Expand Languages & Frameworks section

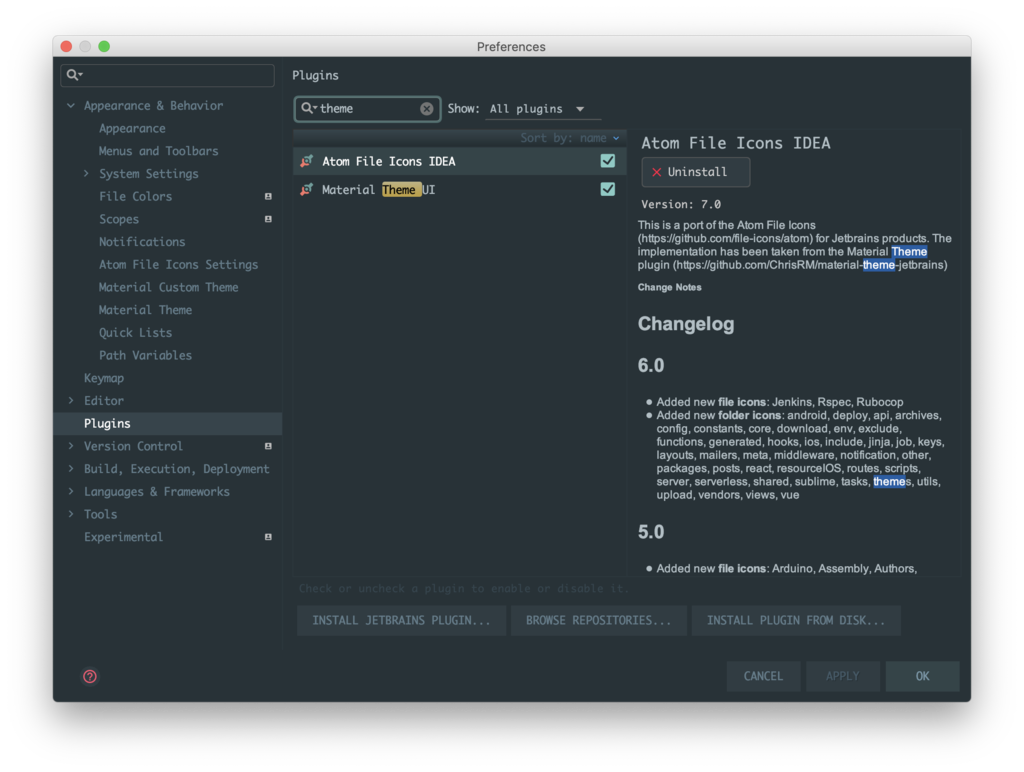coord(71,491)
